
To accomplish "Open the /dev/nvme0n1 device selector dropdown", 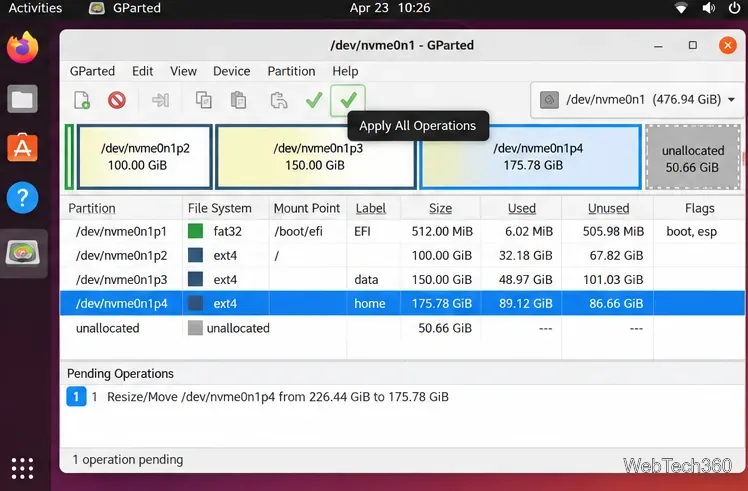I will click(637, 100).
